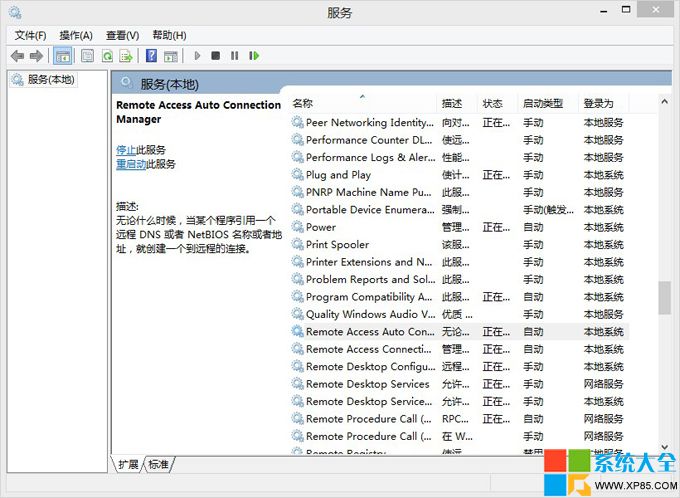Go forward using the toolbar forward arrow
Viewport: 680px width, 498px height.
(36, 56)
